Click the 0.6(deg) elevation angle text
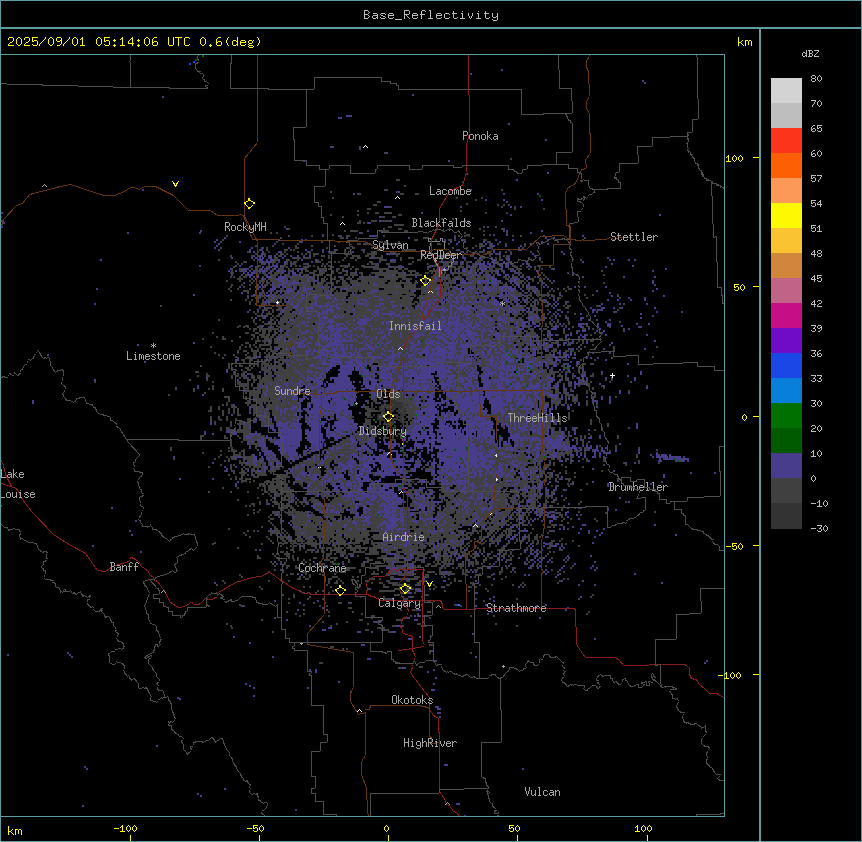 [230, 42]
